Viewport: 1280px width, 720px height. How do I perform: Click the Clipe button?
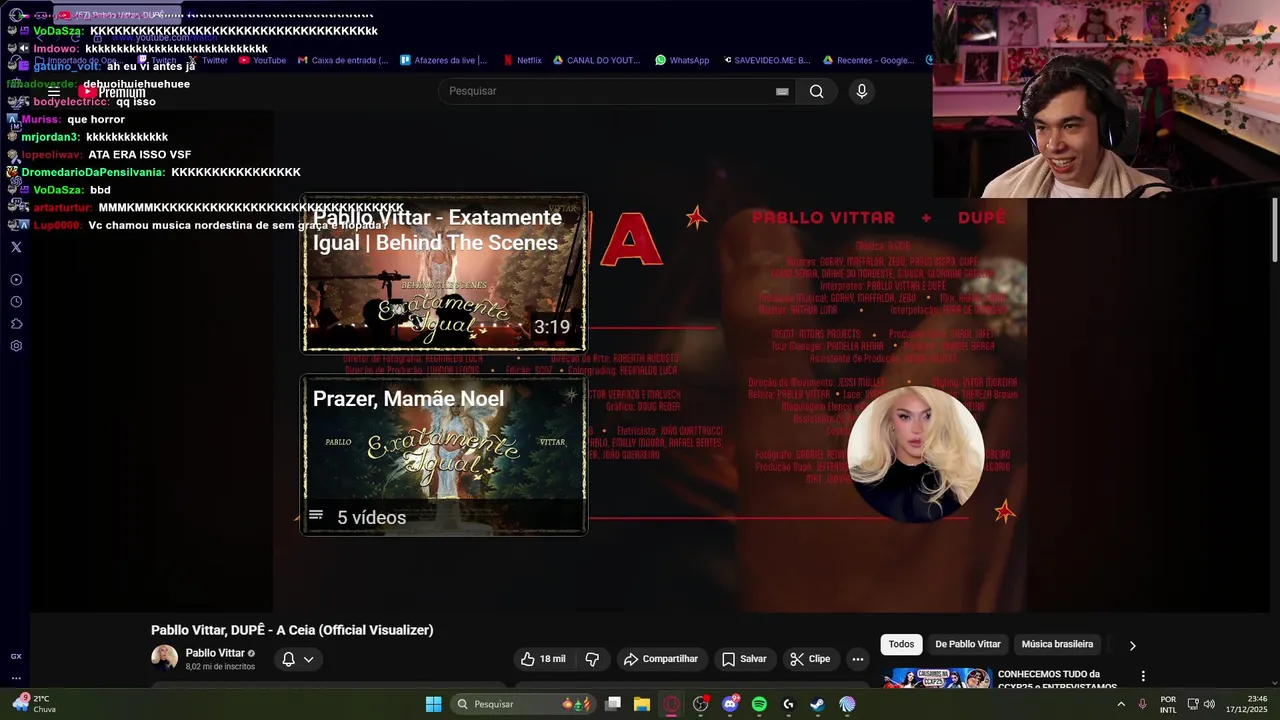pyautogui.click(x=810, y=659)
